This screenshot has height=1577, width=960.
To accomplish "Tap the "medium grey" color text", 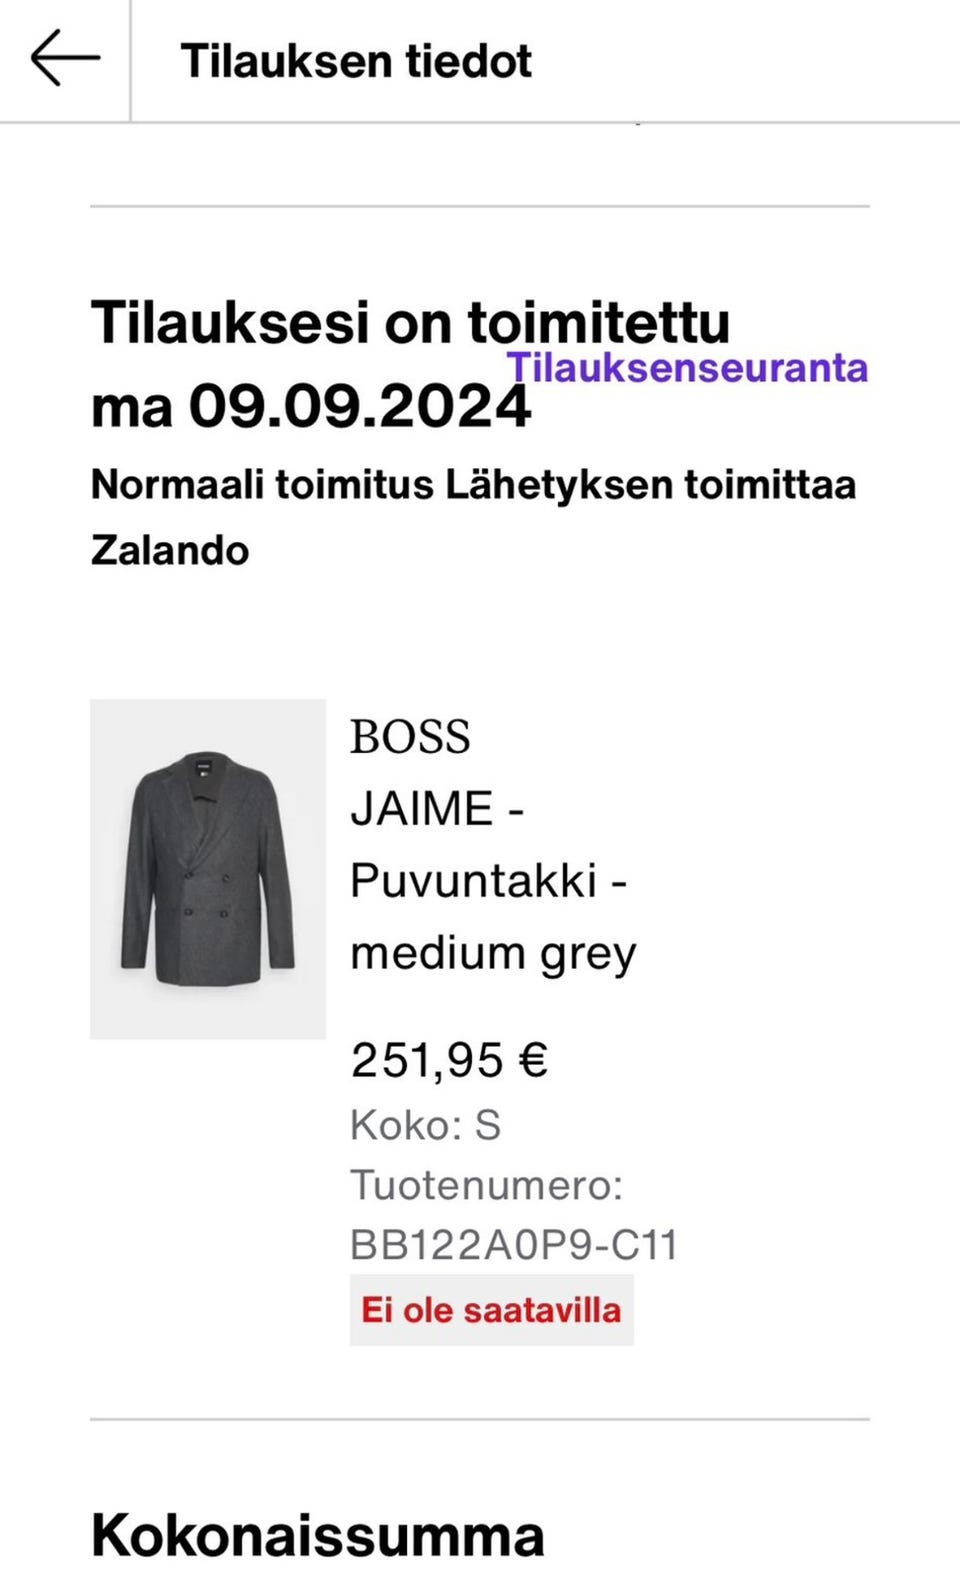I will [x=493, y=953].
